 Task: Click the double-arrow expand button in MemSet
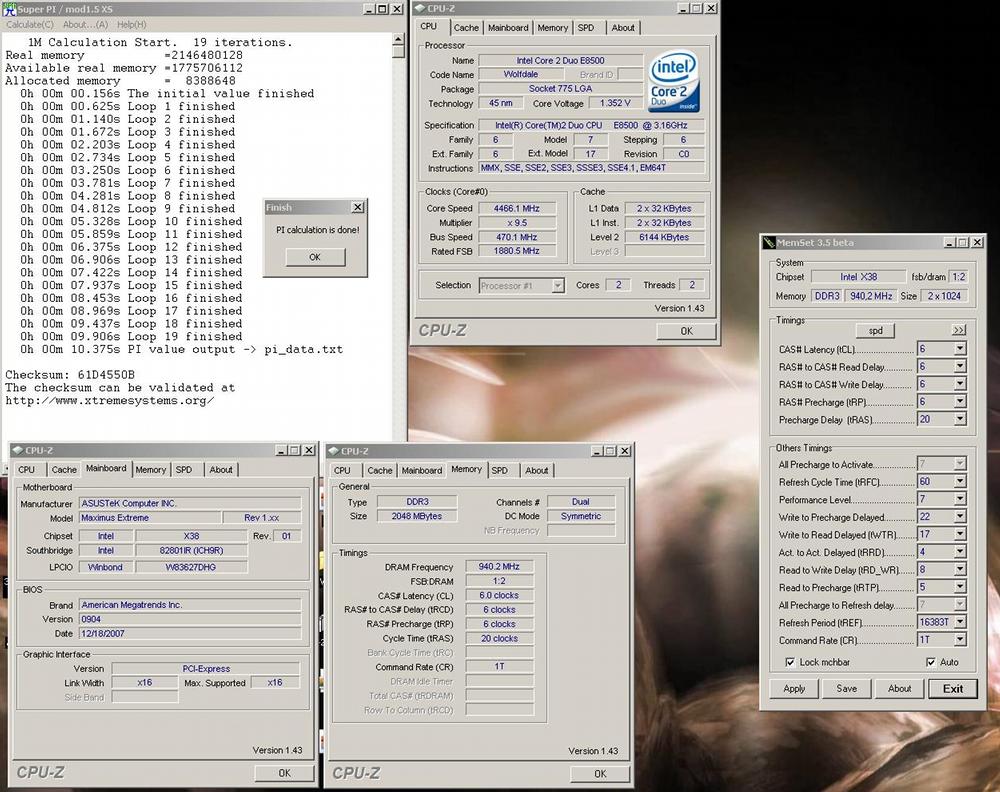(958, 329)
